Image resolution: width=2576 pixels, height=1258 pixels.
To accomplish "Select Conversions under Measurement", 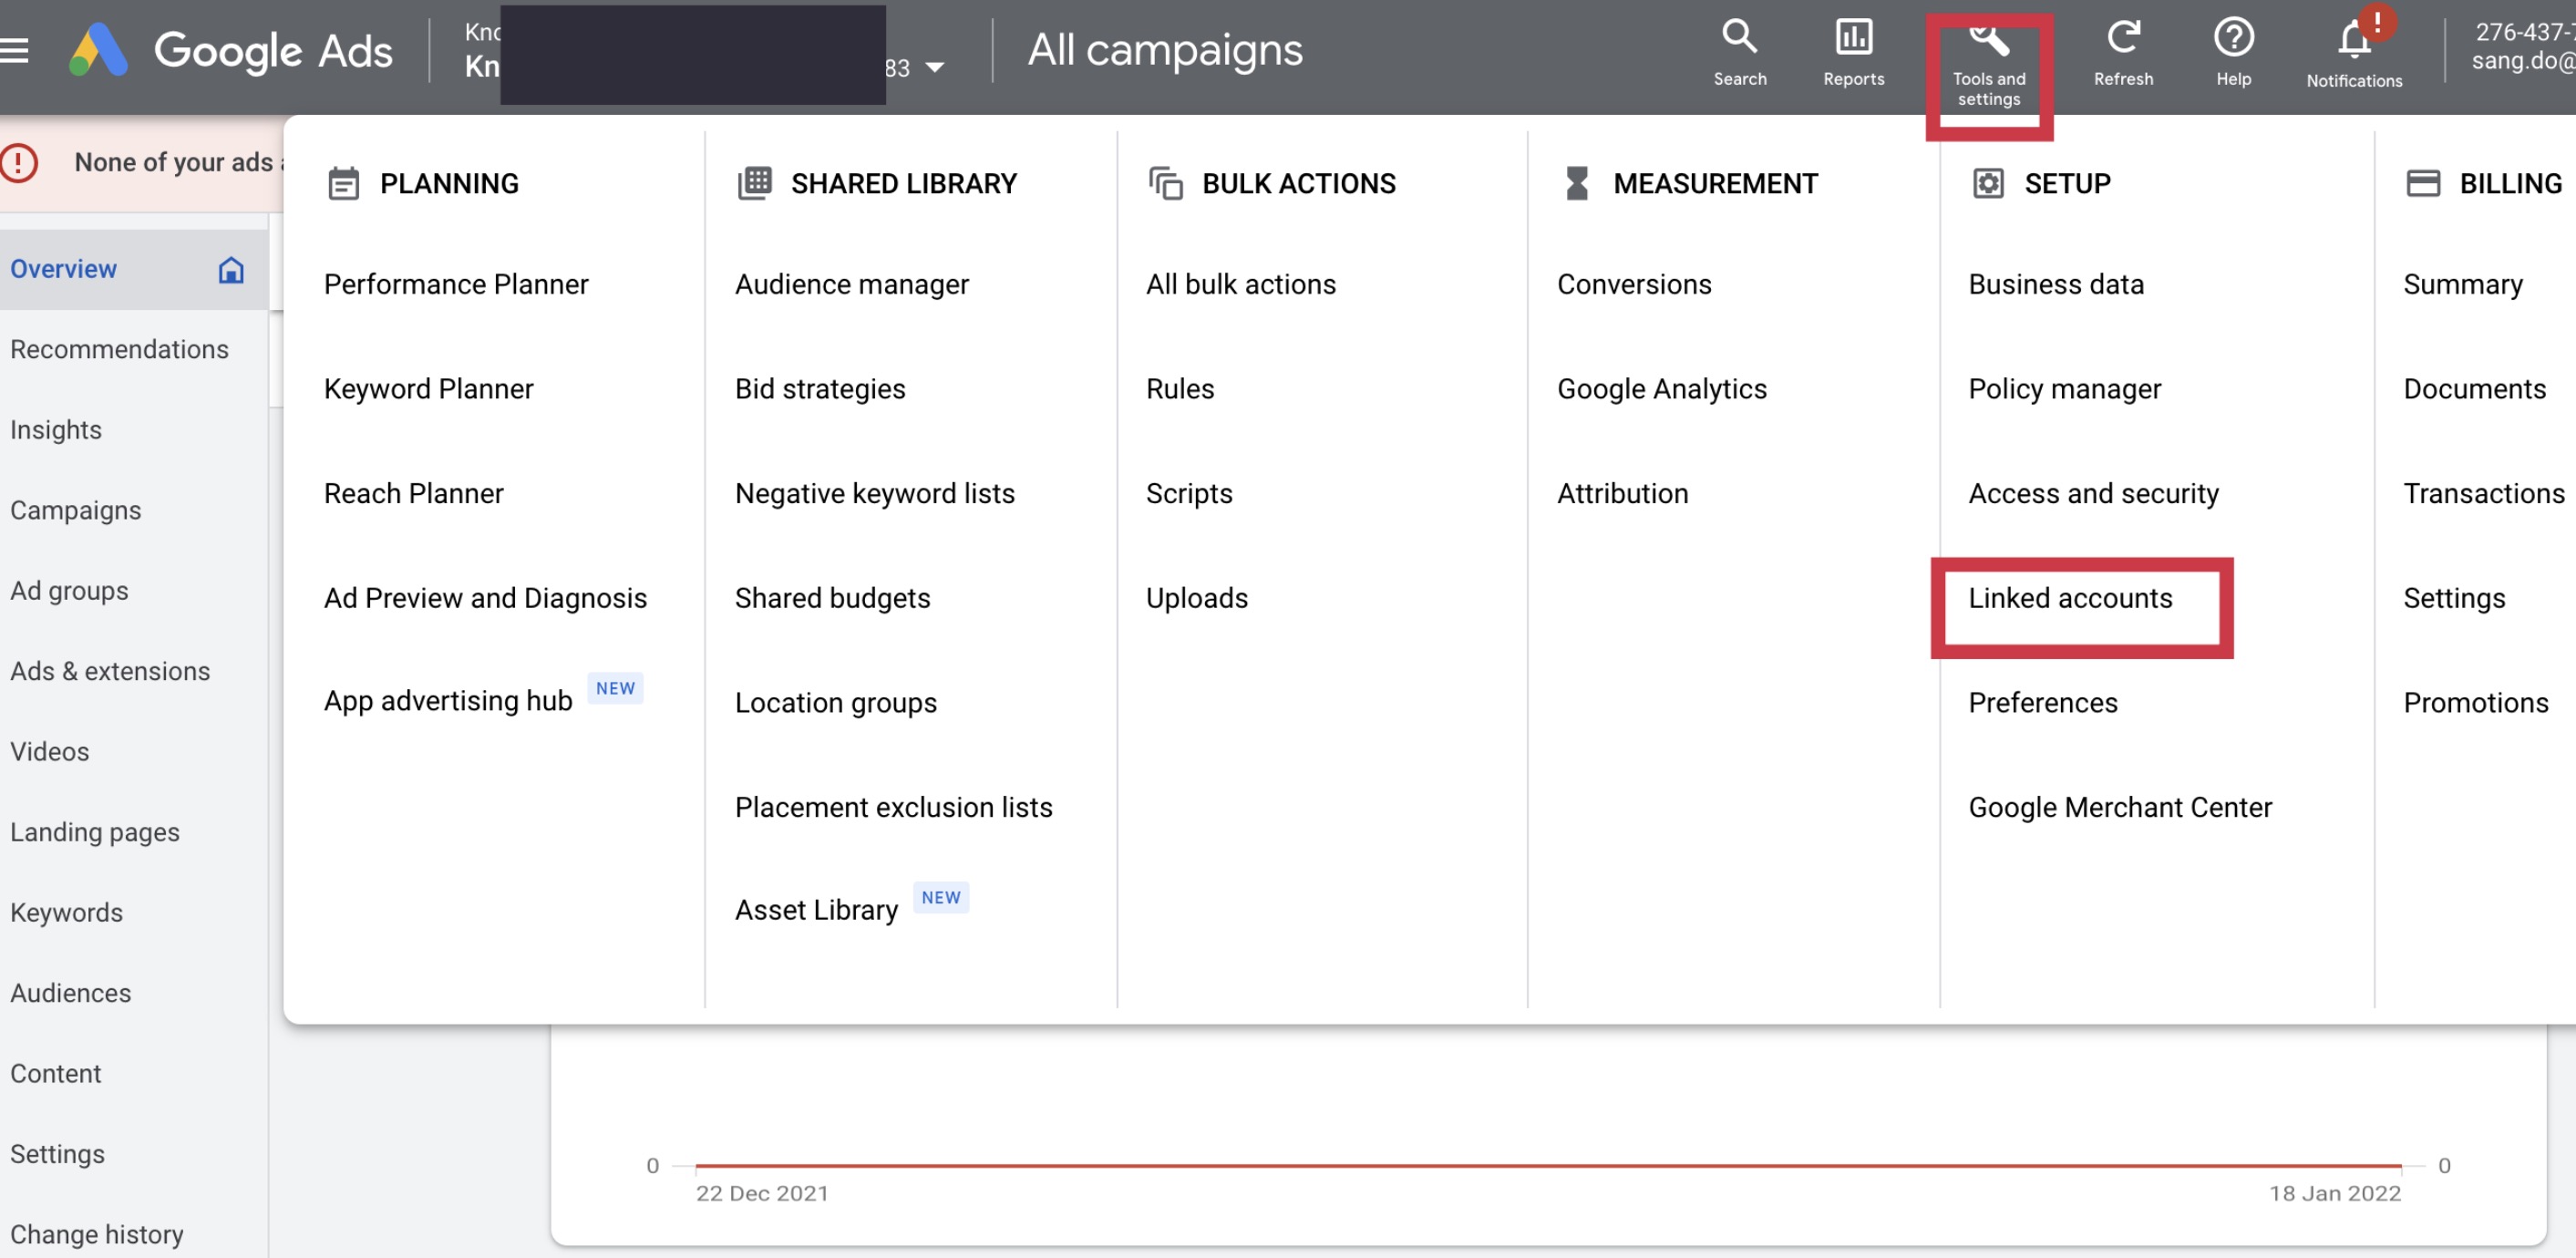I will pyautogui.click(x=1634, y=285).
